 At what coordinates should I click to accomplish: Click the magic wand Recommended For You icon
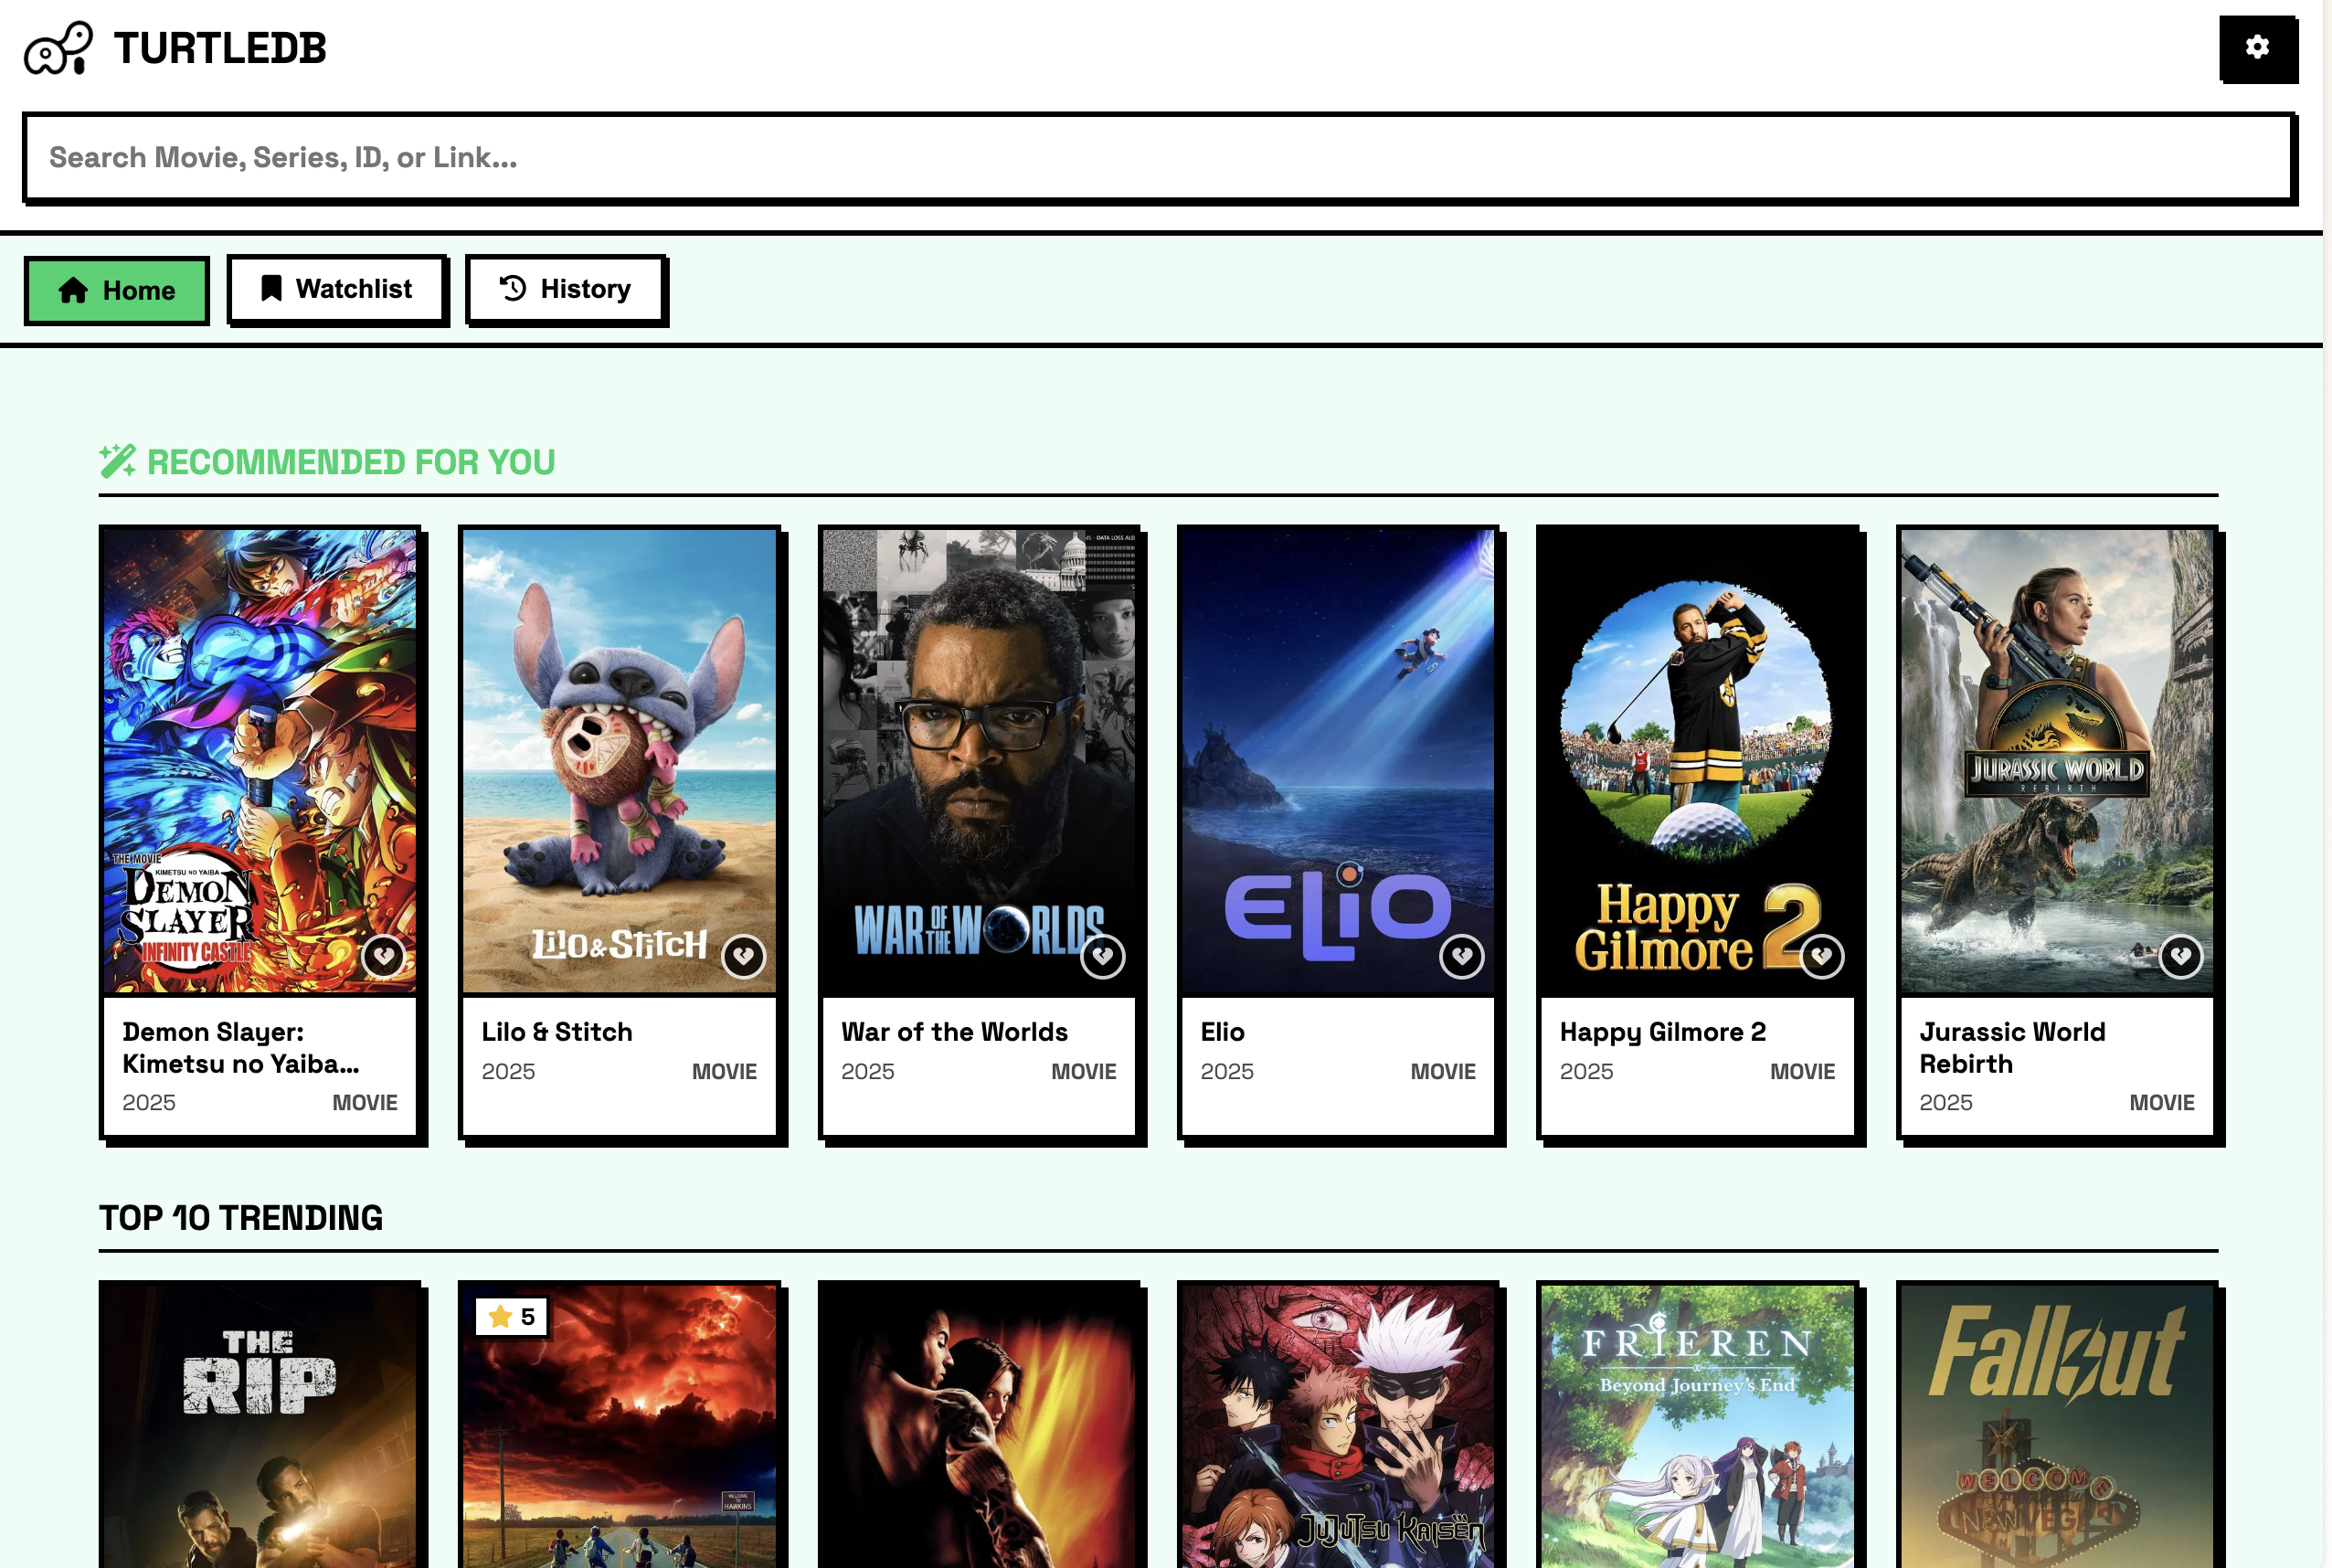point(117,461)
